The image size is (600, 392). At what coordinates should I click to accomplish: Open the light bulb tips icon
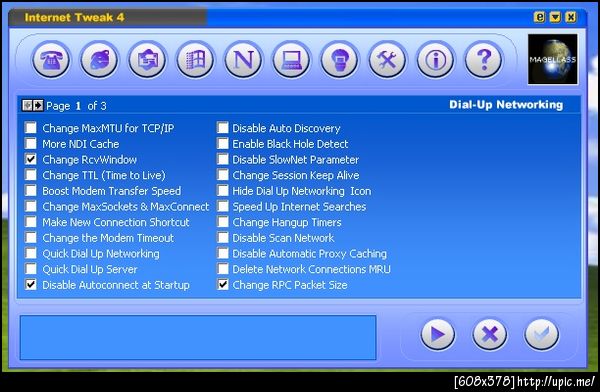pos(340,60)
